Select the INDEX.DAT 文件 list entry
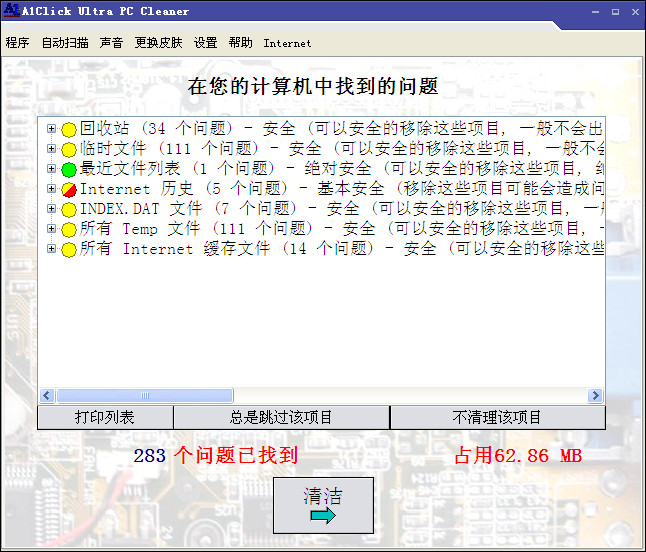 click(x=140, y=209)
